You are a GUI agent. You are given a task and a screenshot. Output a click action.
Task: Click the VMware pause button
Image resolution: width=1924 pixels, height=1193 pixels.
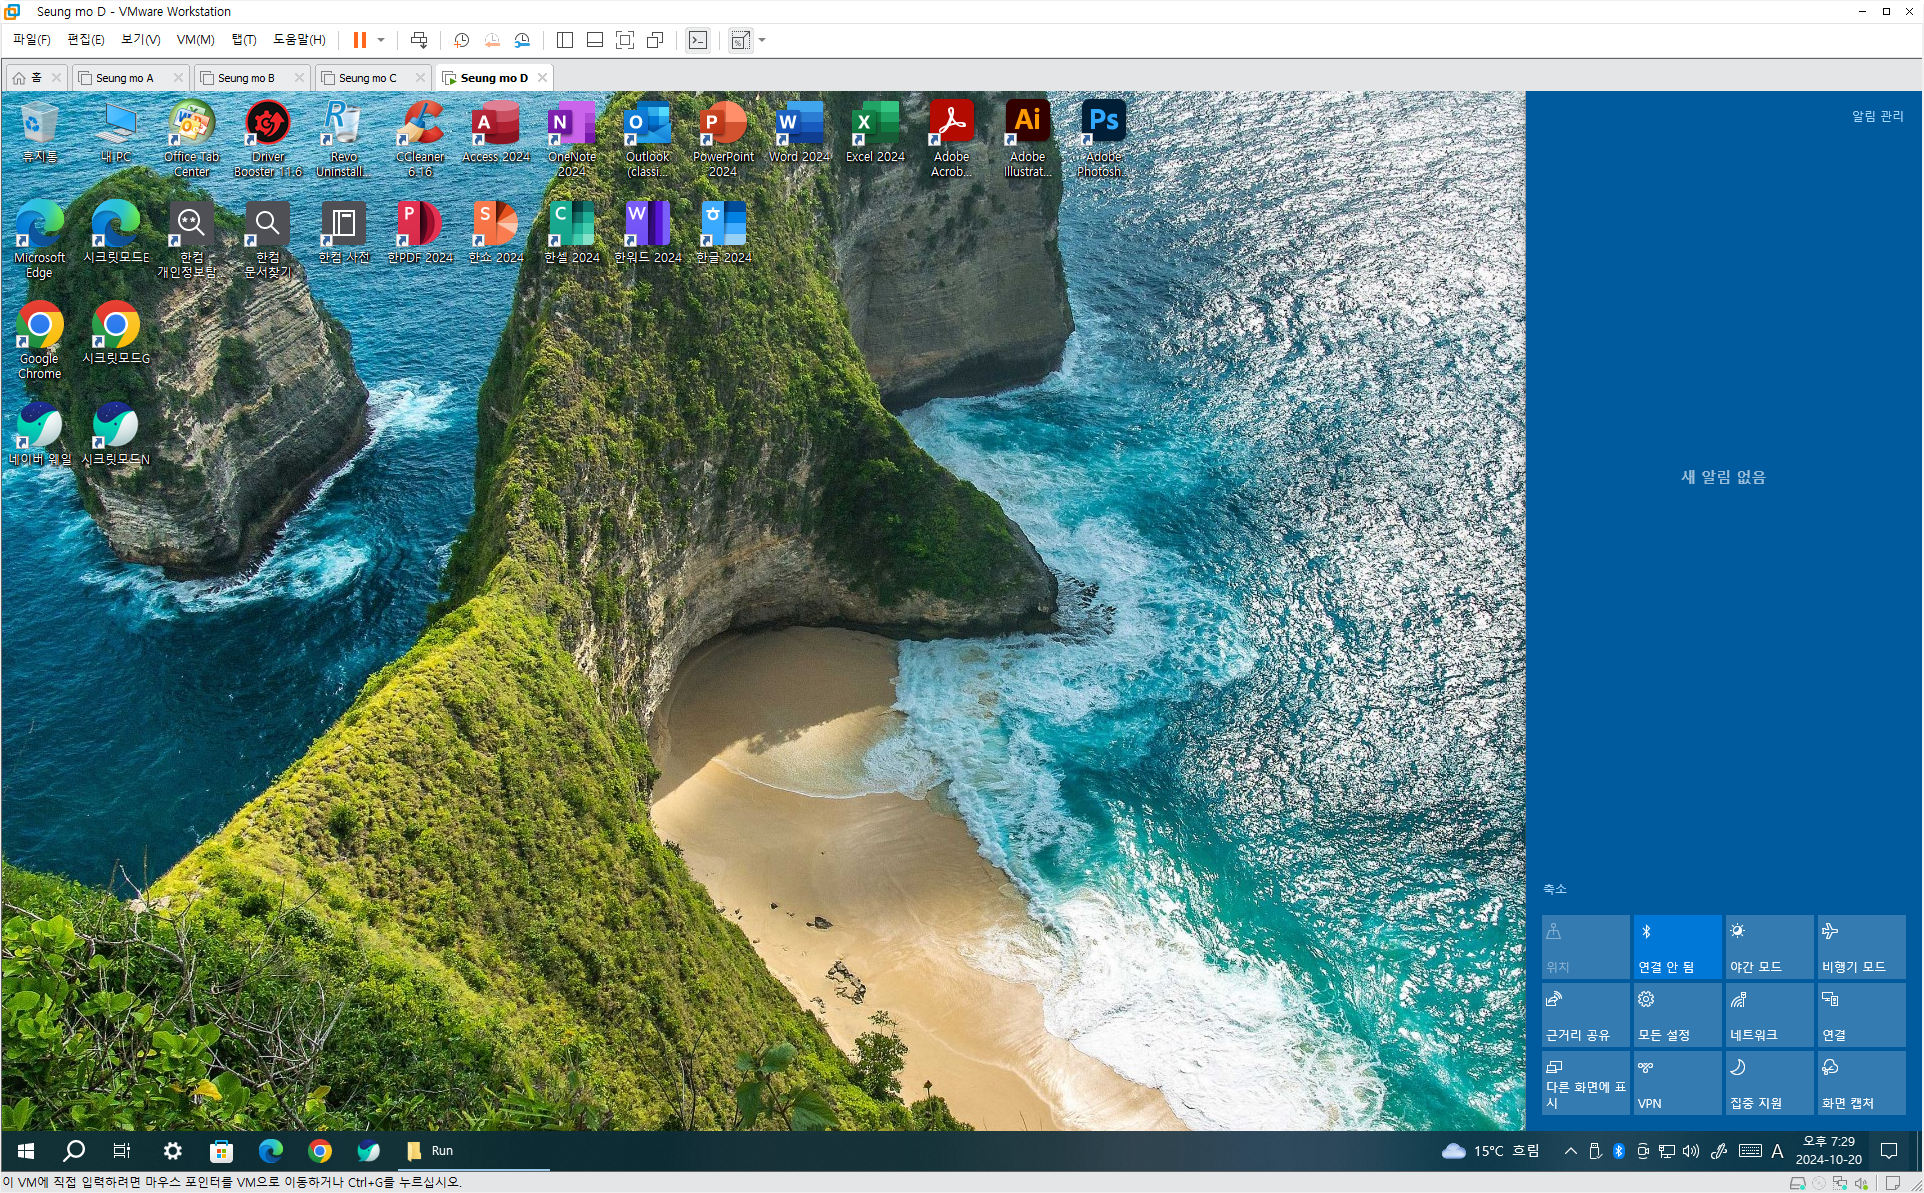(x=359, y=40)
